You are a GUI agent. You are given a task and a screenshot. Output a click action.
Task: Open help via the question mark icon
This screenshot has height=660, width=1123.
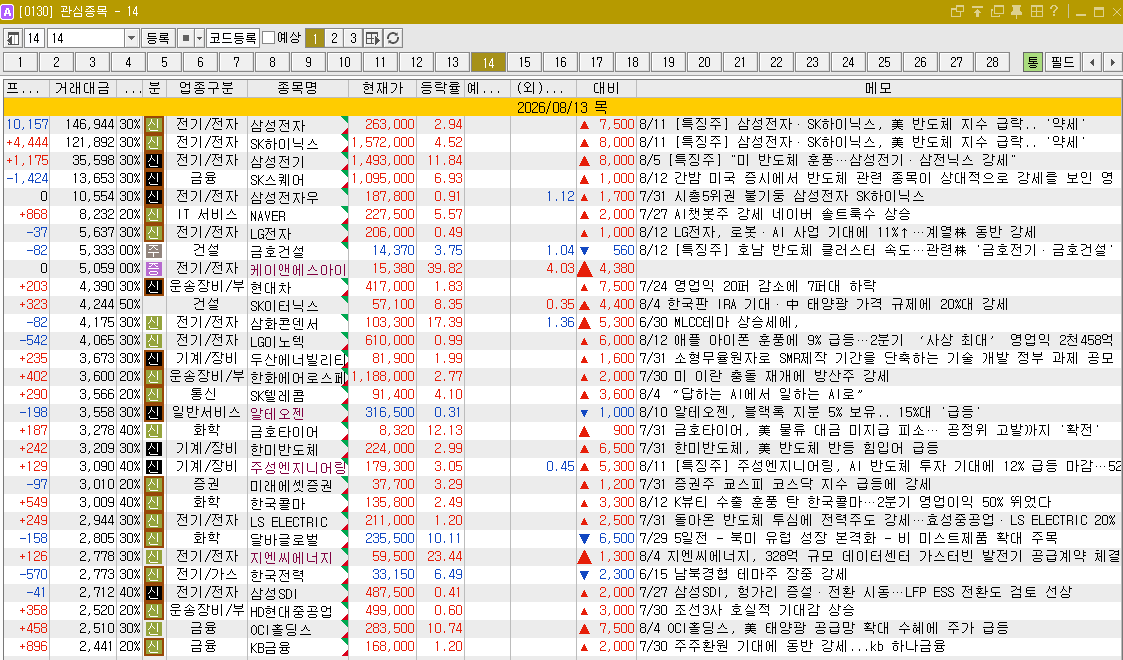1054,11
